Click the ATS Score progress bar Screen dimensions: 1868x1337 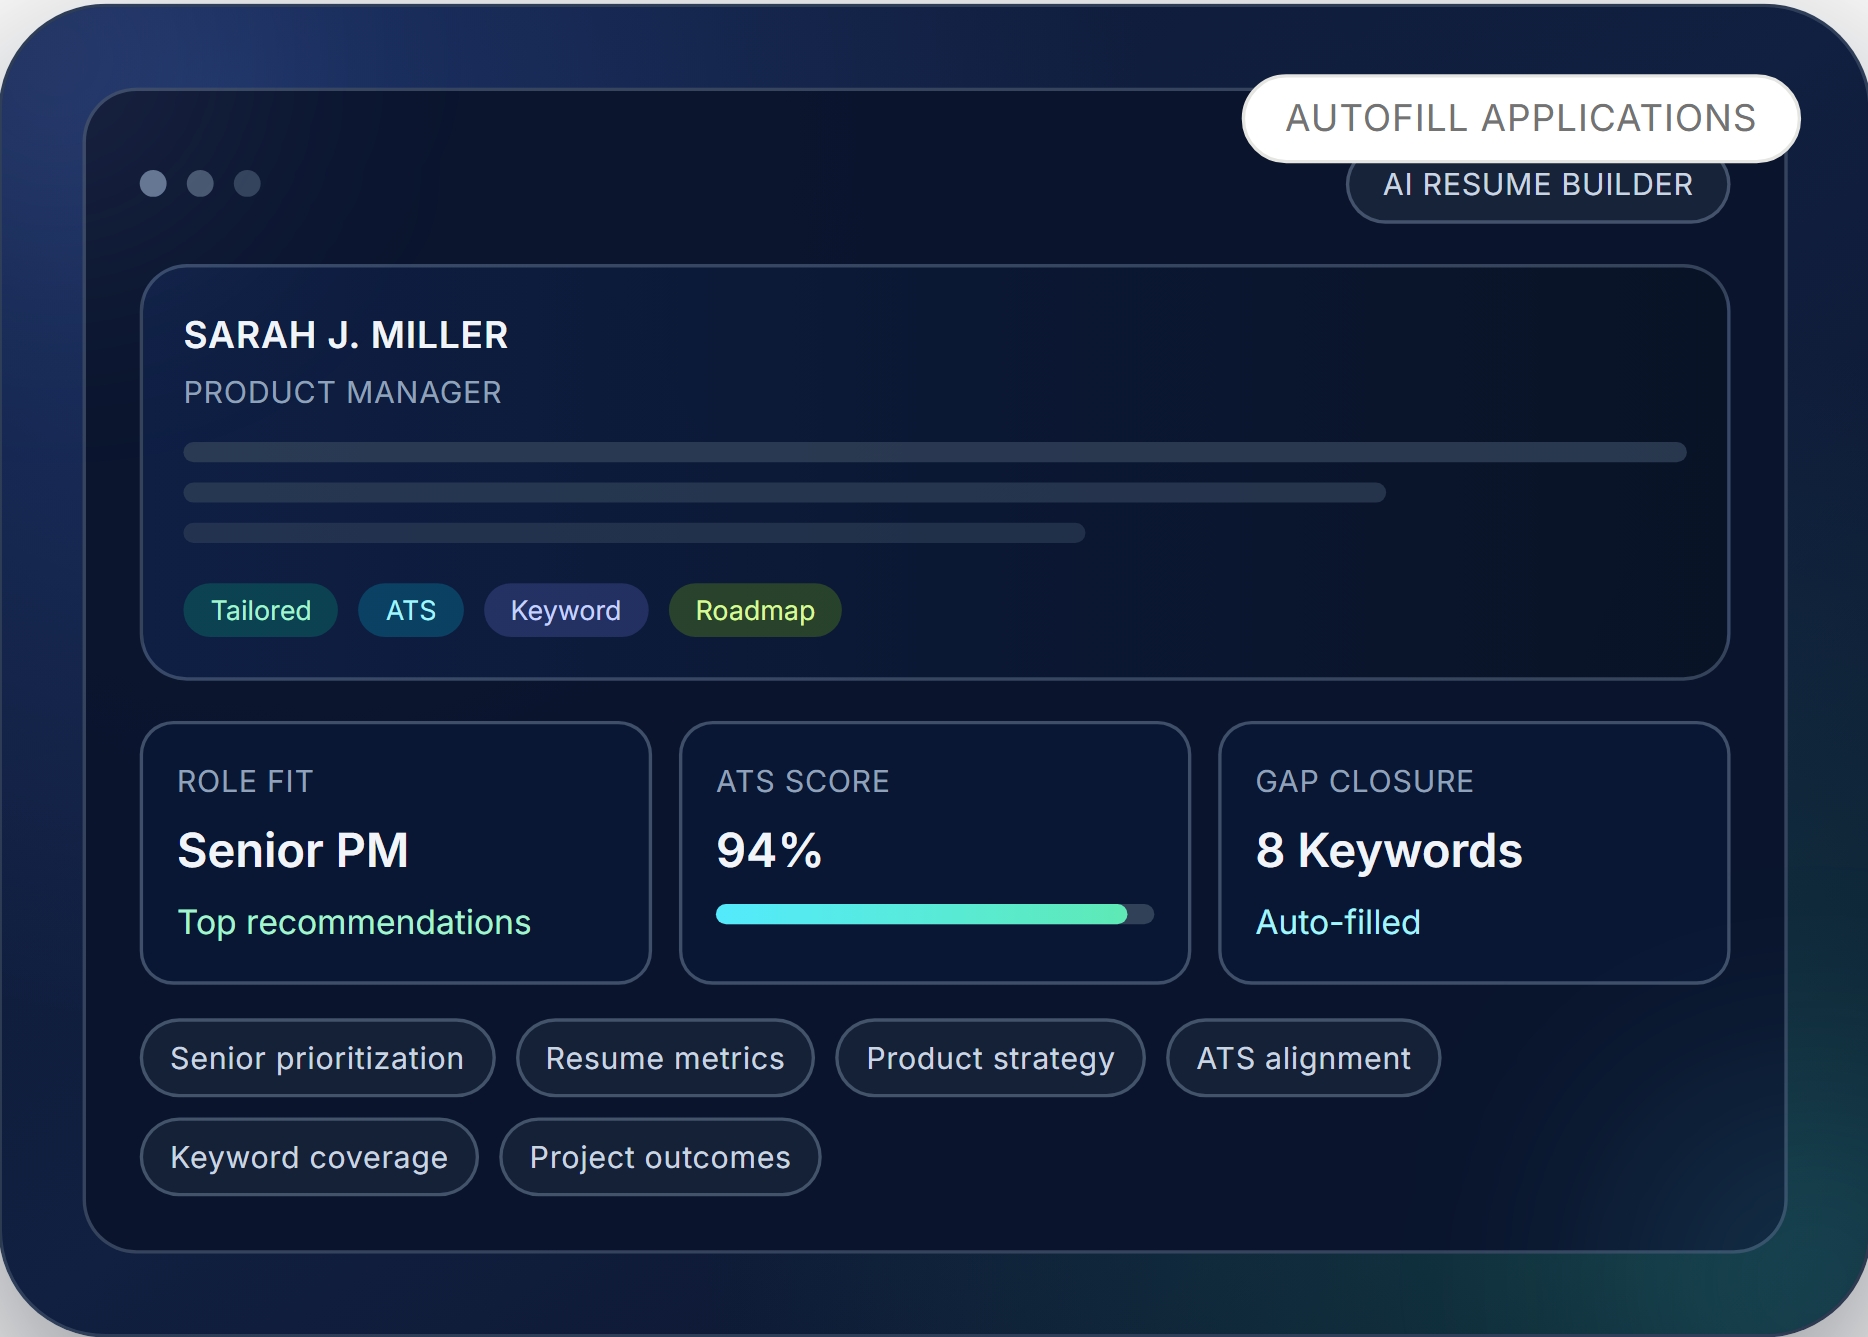coord(935,913)
